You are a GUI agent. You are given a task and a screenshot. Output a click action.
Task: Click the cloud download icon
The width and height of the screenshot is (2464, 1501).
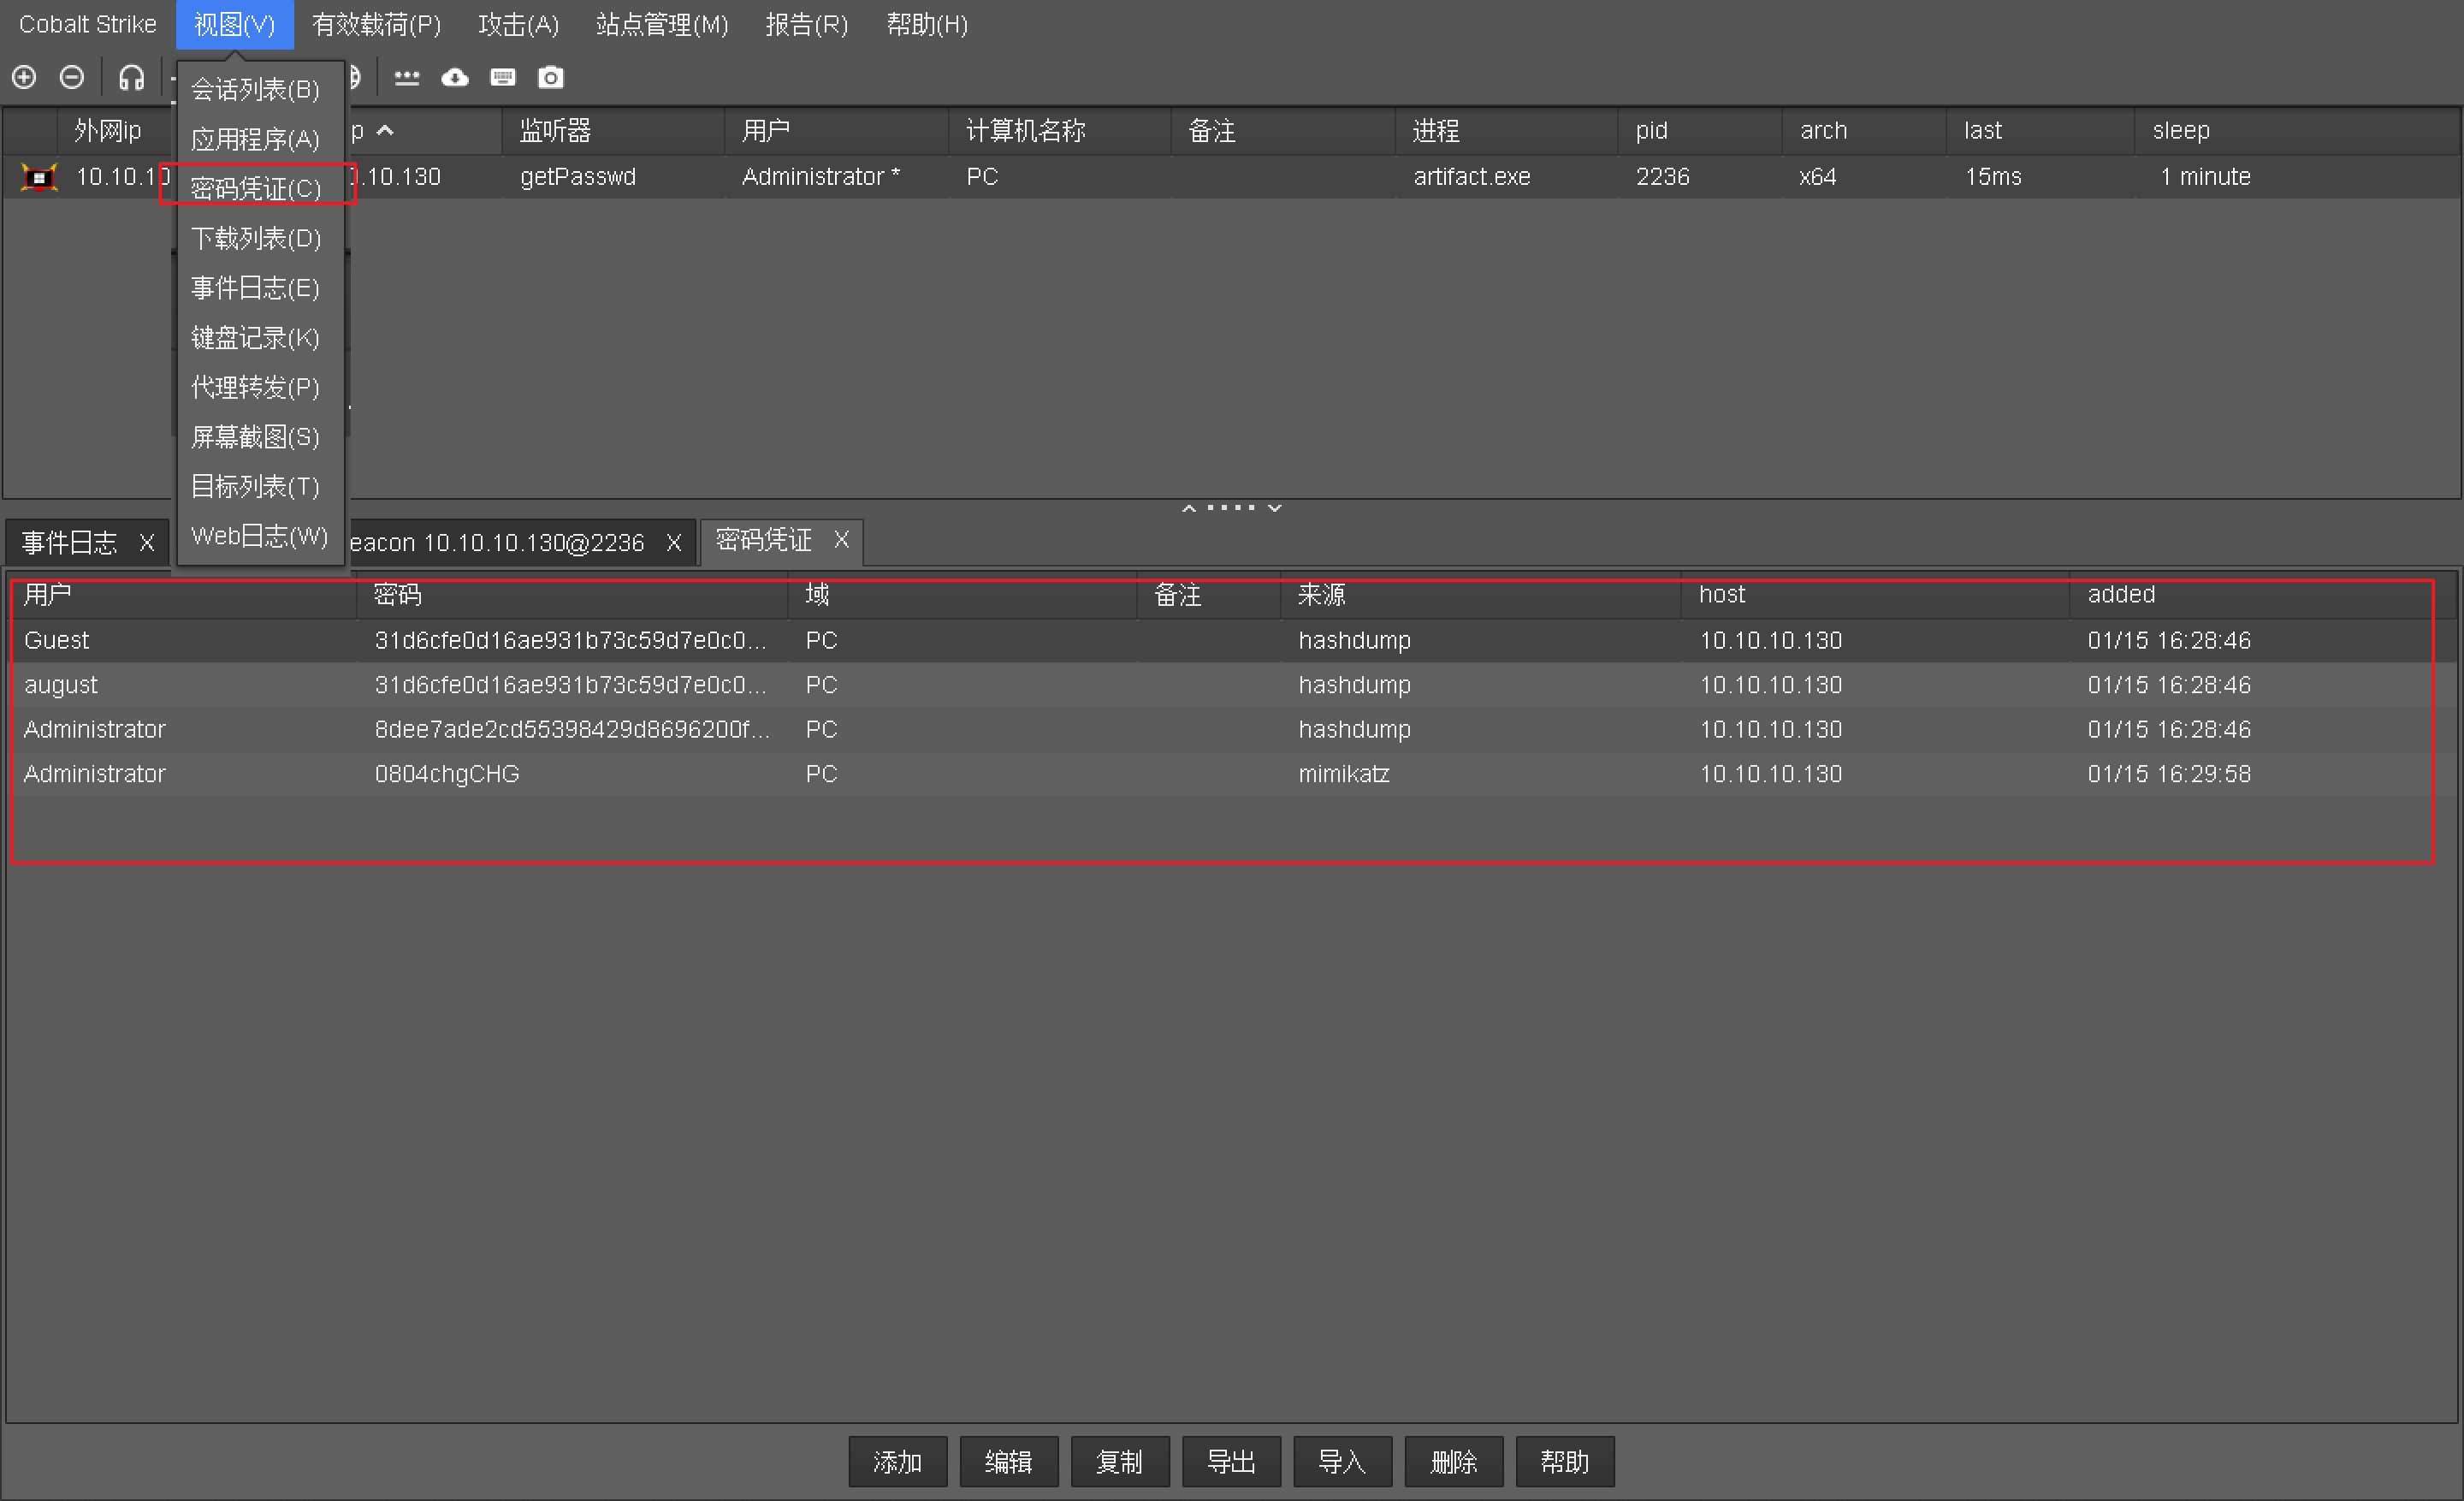click(455, 77)
